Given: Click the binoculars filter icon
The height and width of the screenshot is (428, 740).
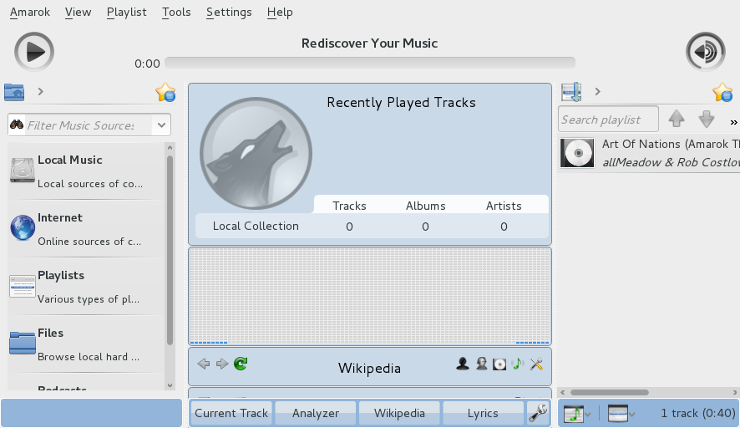Looking at the screenshot, I should (17, 125).
